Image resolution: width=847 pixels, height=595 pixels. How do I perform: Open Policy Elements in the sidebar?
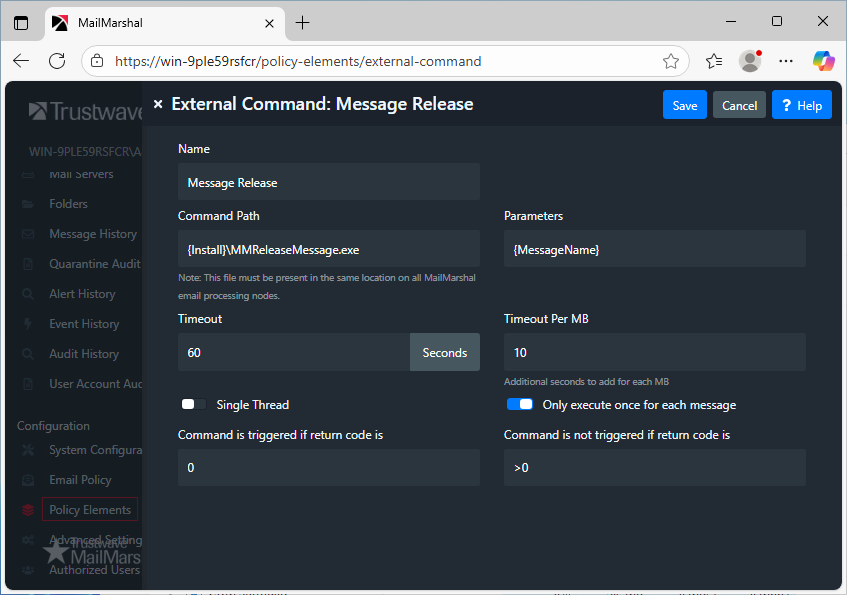(90, 510)
